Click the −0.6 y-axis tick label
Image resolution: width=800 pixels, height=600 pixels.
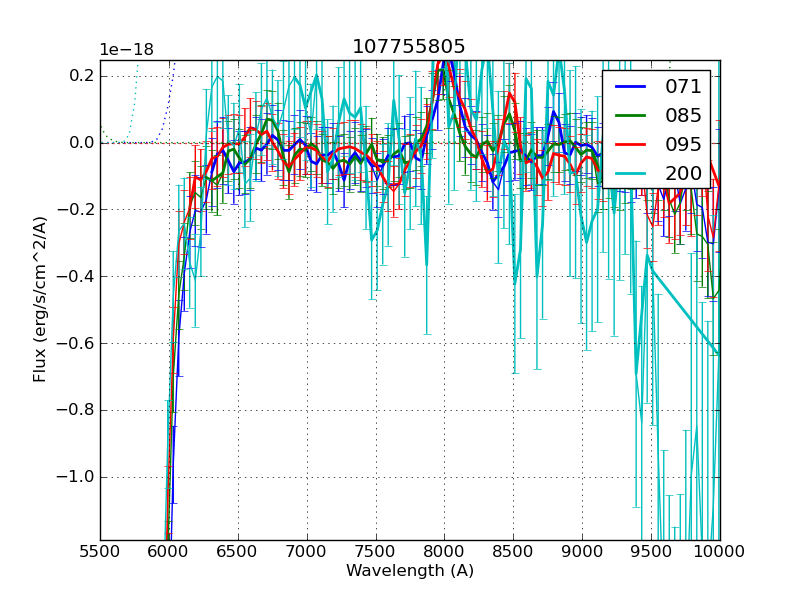(x=74, y=343)
